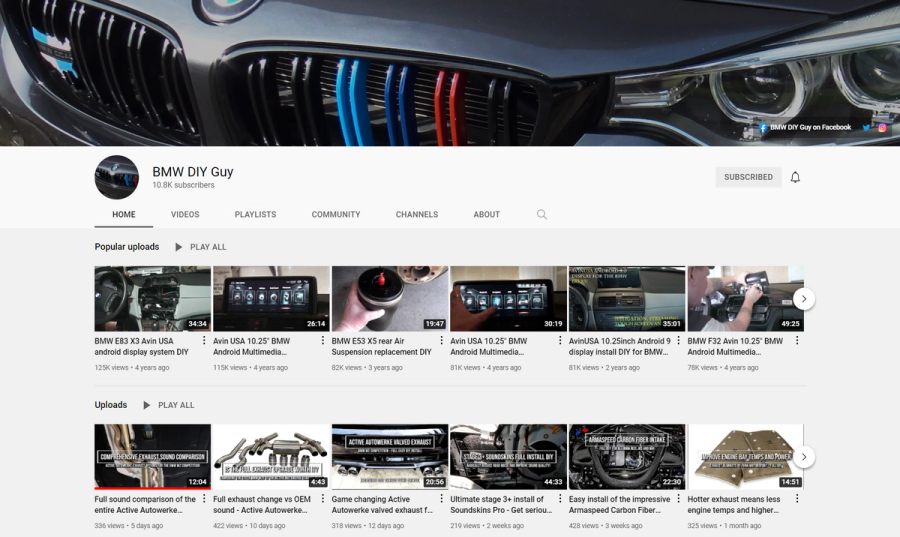This screenshot has height=537, width=900.
Task: Open BMW F32 Avin 10.25" video title
Action: 735,347
